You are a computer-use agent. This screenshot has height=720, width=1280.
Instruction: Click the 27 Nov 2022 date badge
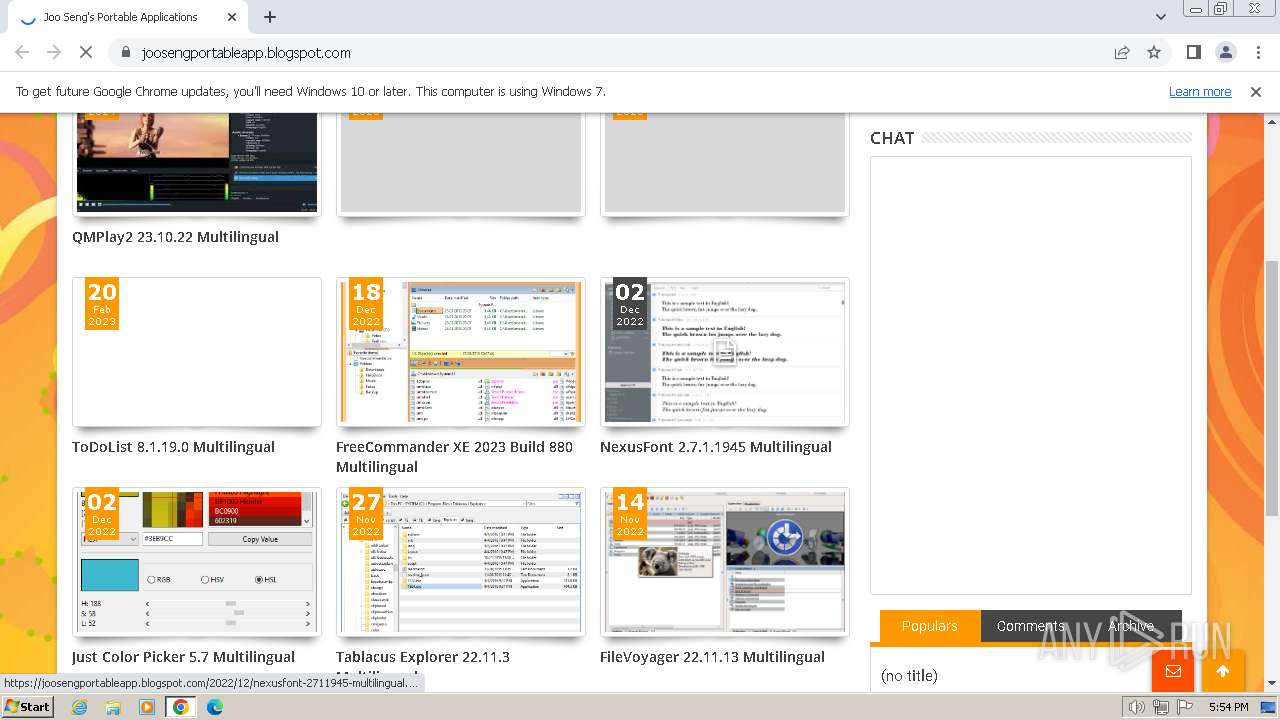coord(366,514)
